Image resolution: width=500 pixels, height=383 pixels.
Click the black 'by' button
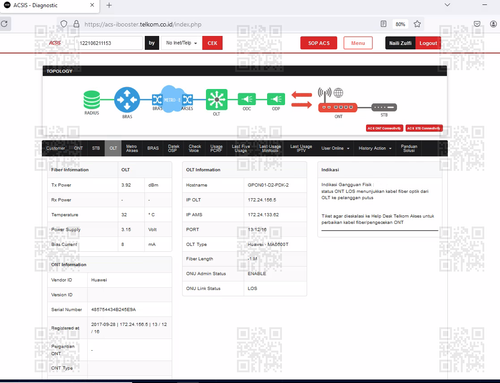(152, 43)
